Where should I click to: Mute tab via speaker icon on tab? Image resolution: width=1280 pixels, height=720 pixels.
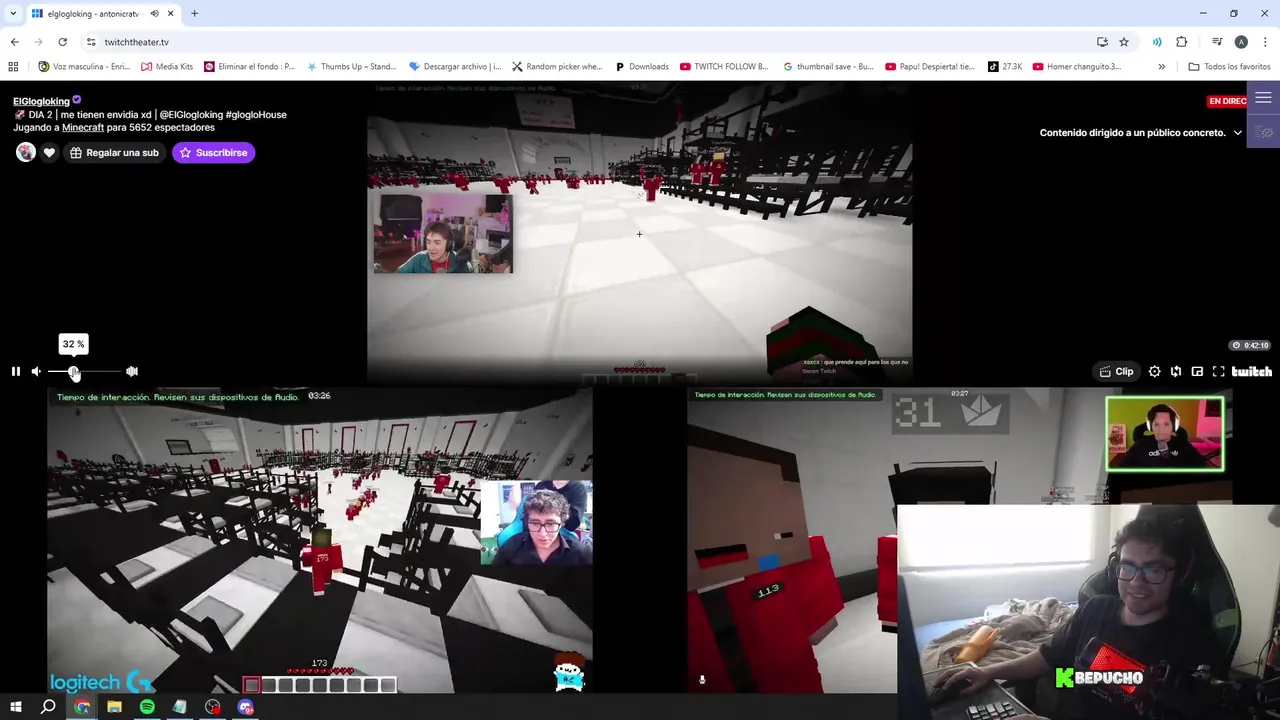pyautogui.click(x=154, y=14)
